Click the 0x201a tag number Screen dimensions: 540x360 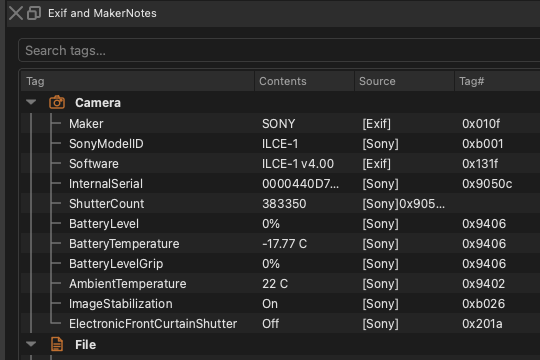(482, 323)
